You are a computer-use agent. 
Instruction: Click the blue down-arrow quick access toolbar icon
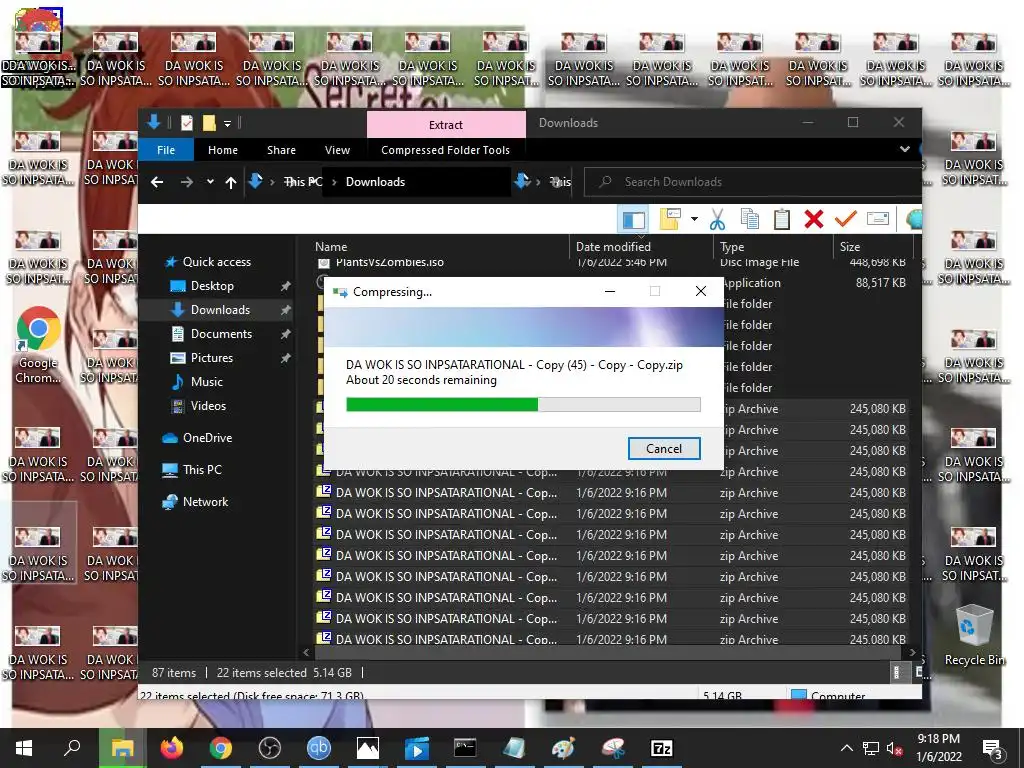(x=154, y=122)
